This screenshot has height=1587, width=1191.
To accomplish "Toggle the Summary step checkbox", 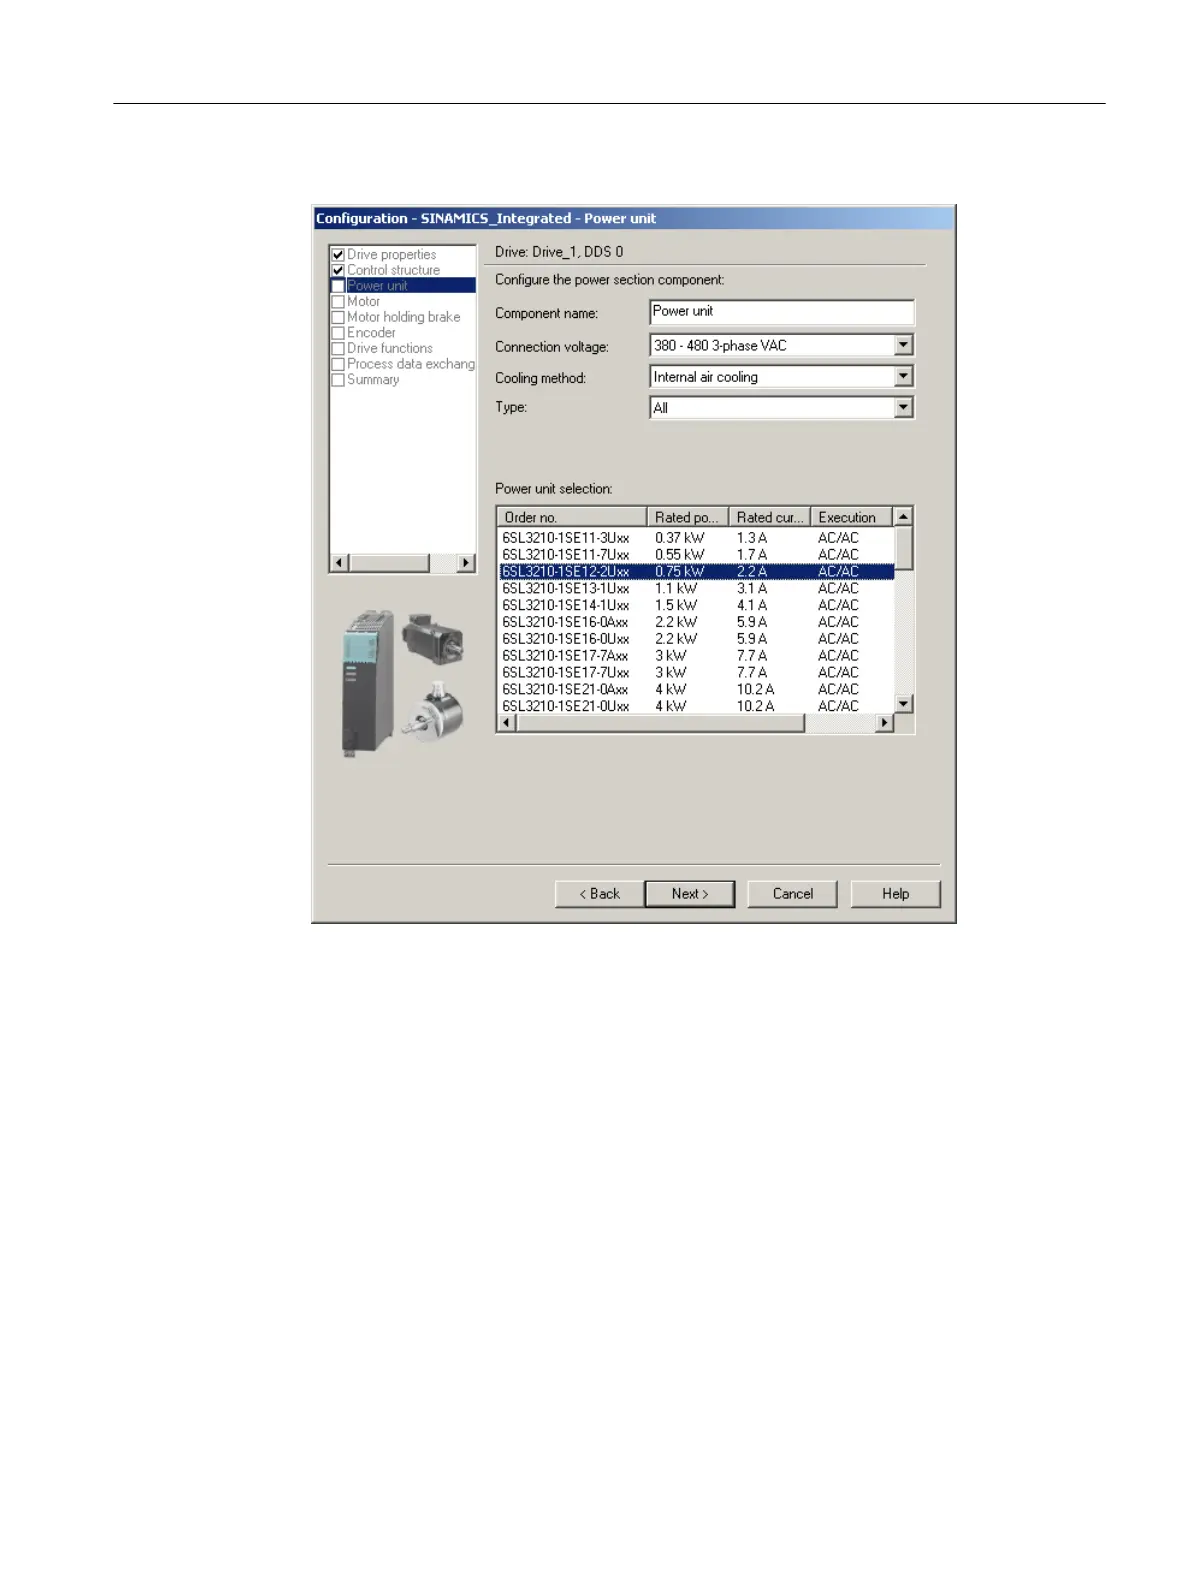I will tap(338, 380).
